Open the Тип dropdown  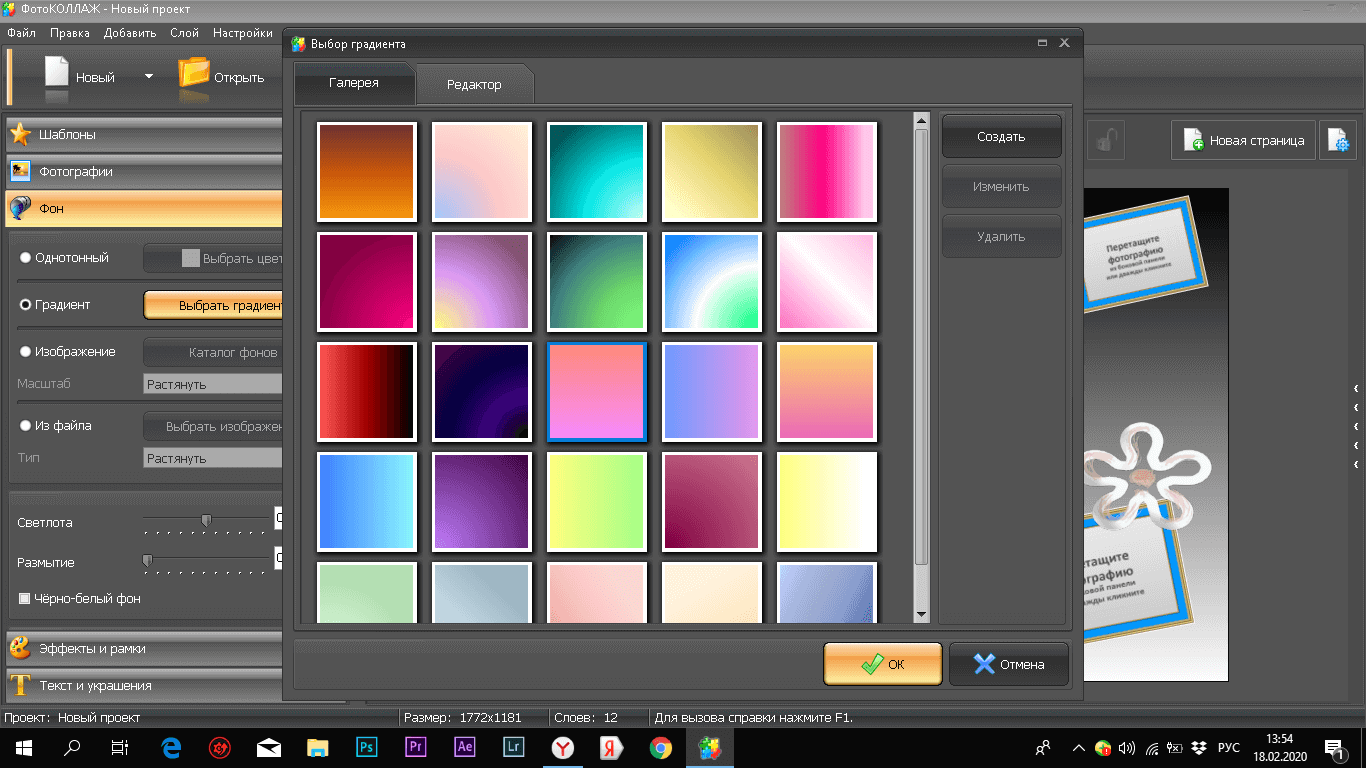[213, 458]
